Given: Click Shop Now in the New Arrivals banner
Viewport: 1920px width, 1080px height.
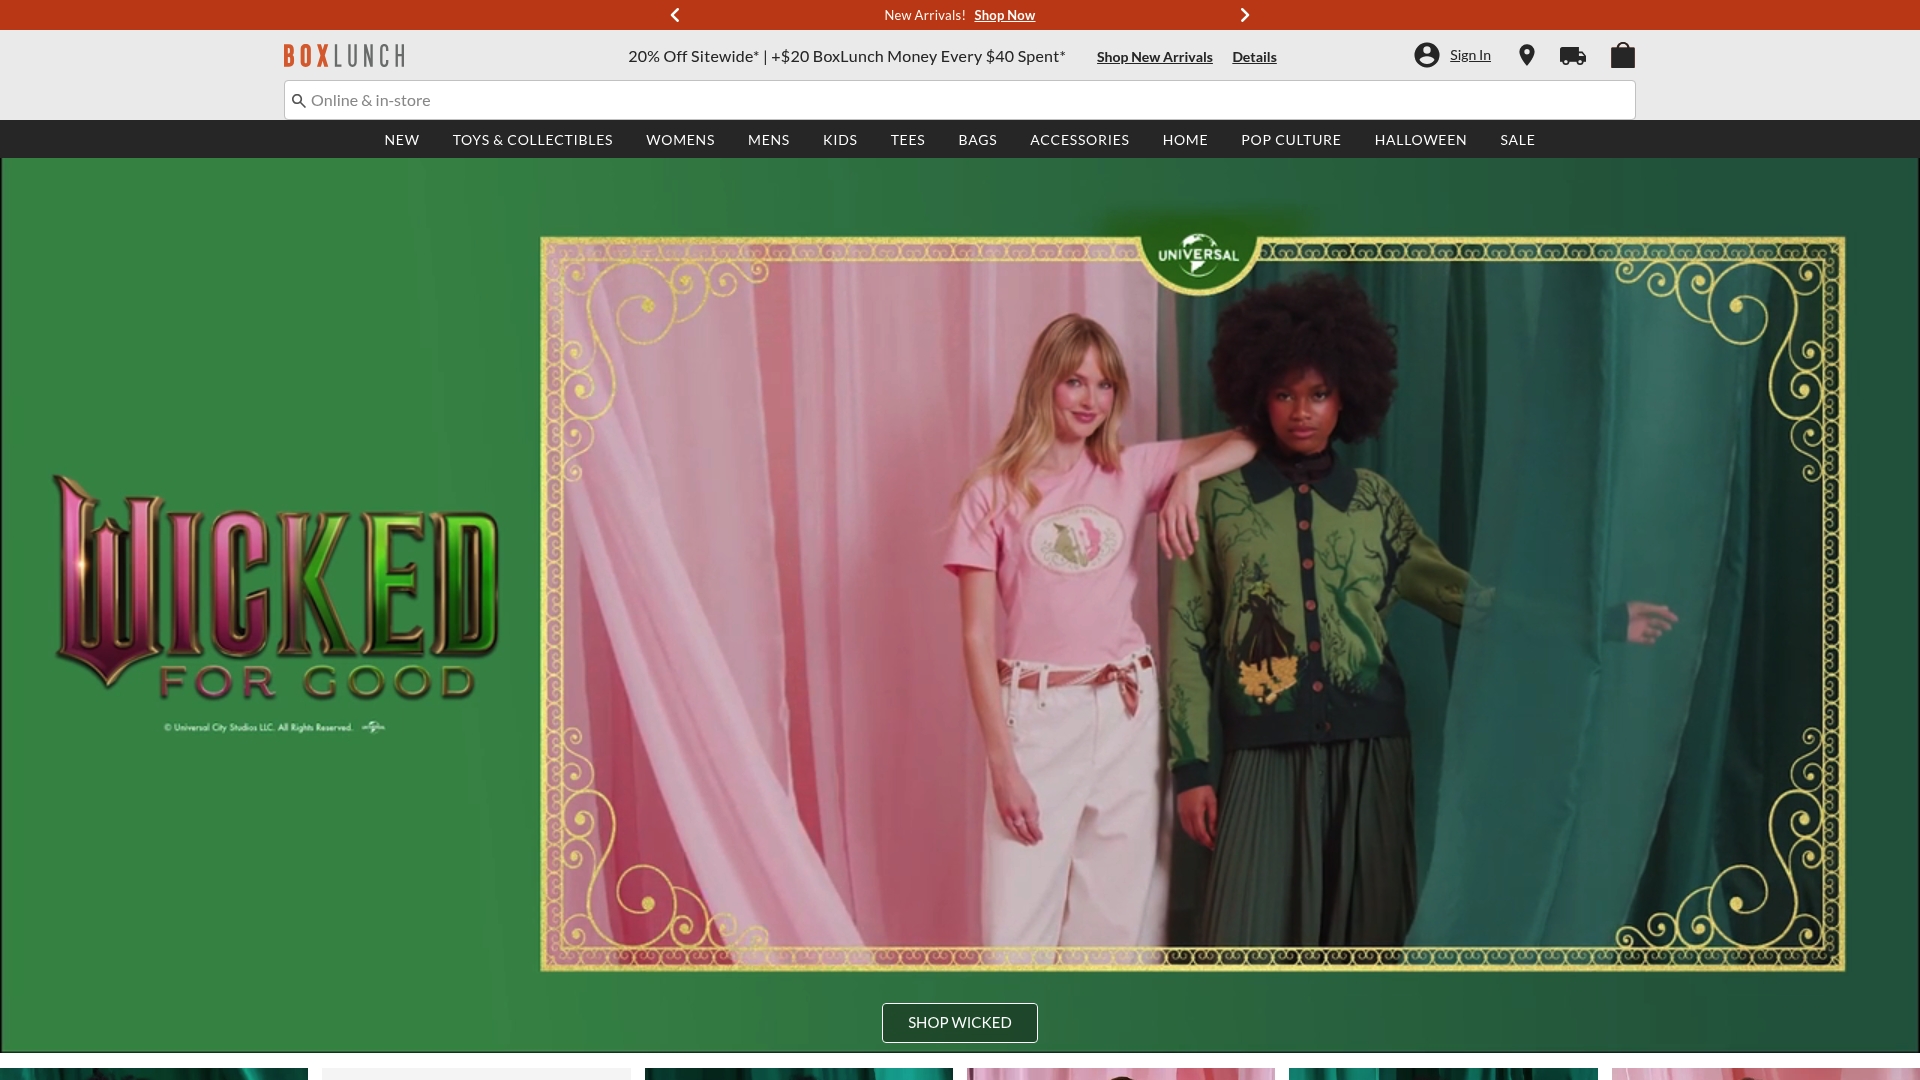Looking at the screenshot, I should tap(1005, 15).
